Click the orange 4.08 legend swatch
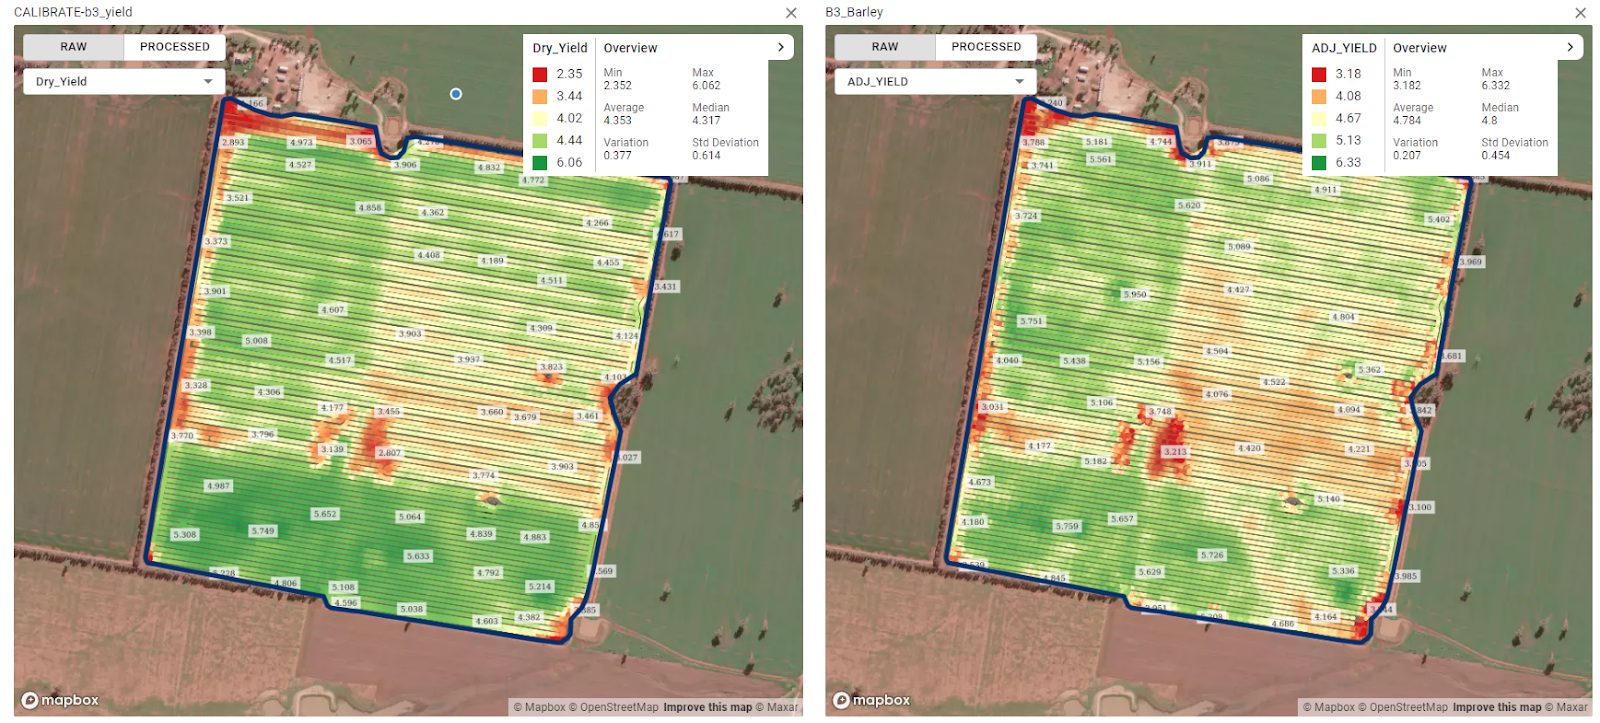 (1319, 96)
